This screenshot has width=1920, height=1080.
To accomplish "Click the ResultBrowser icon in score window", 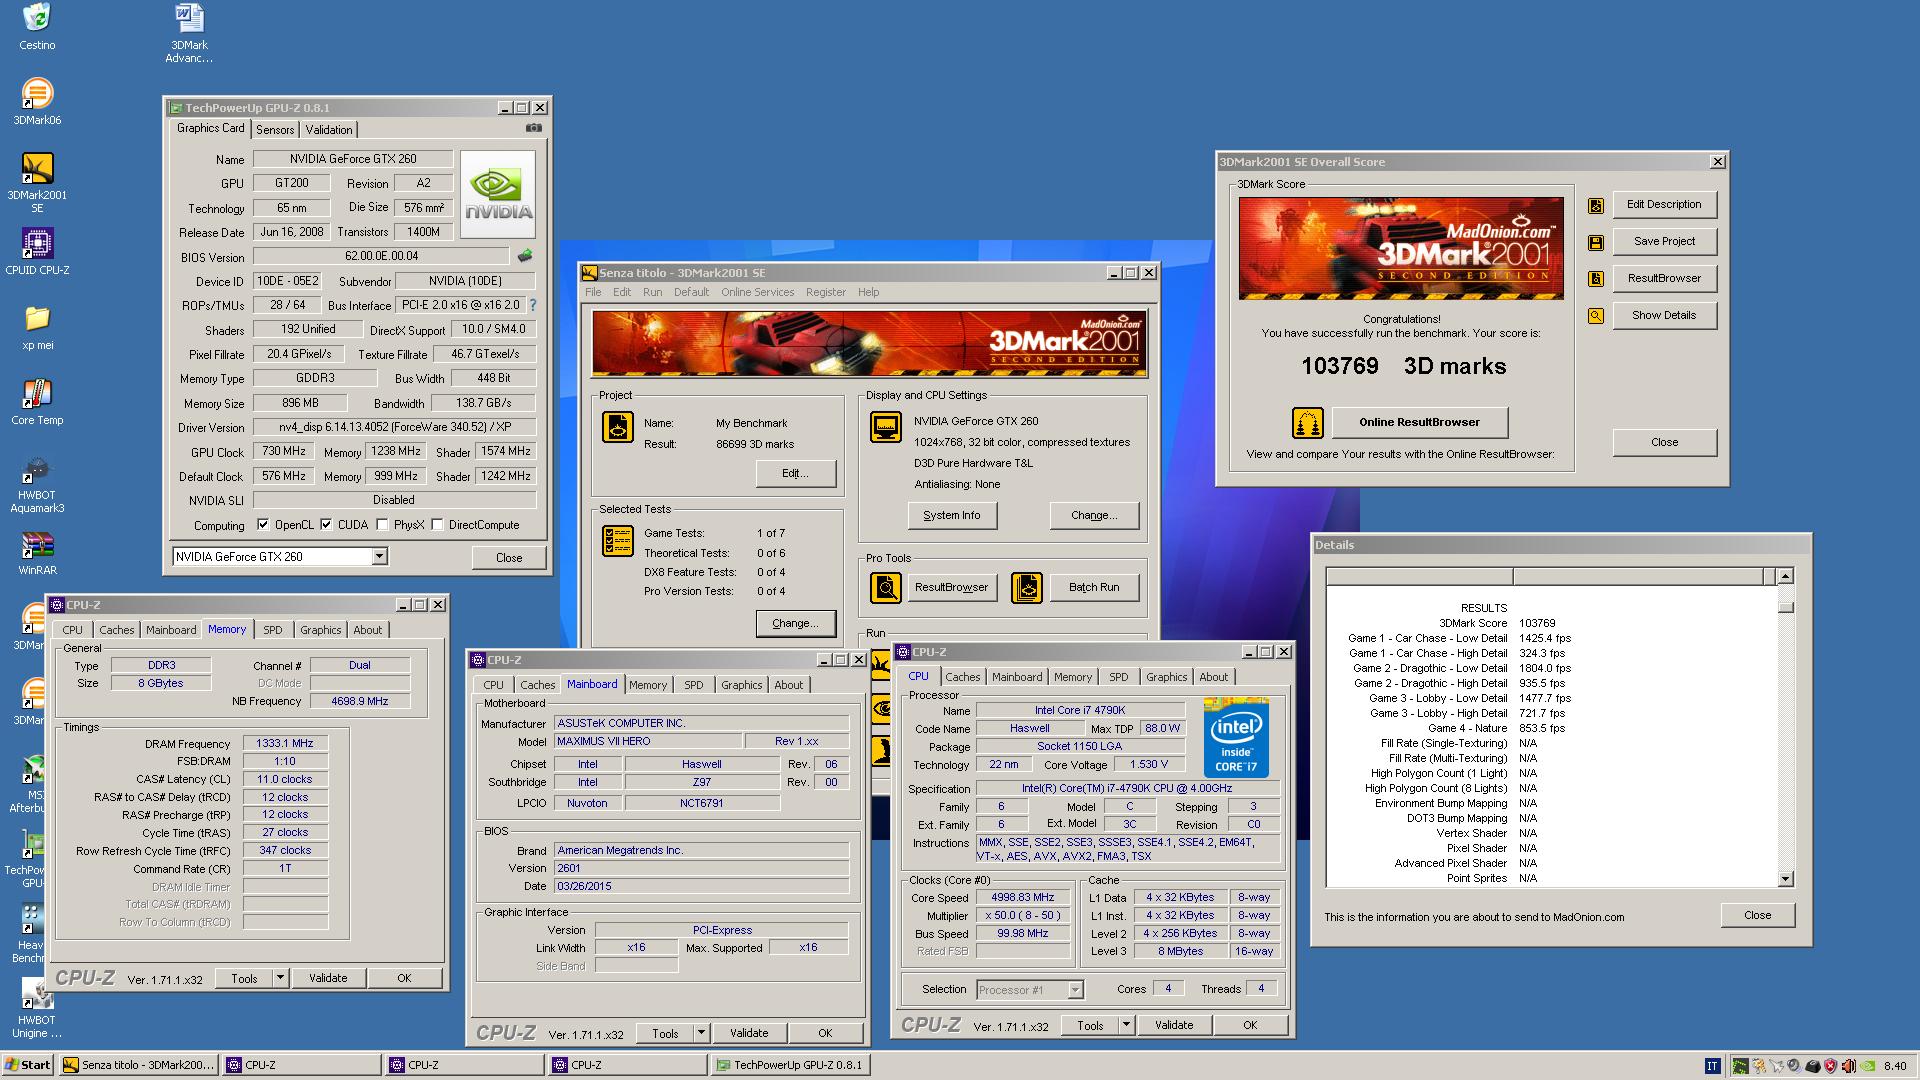I will (1596, 279).
